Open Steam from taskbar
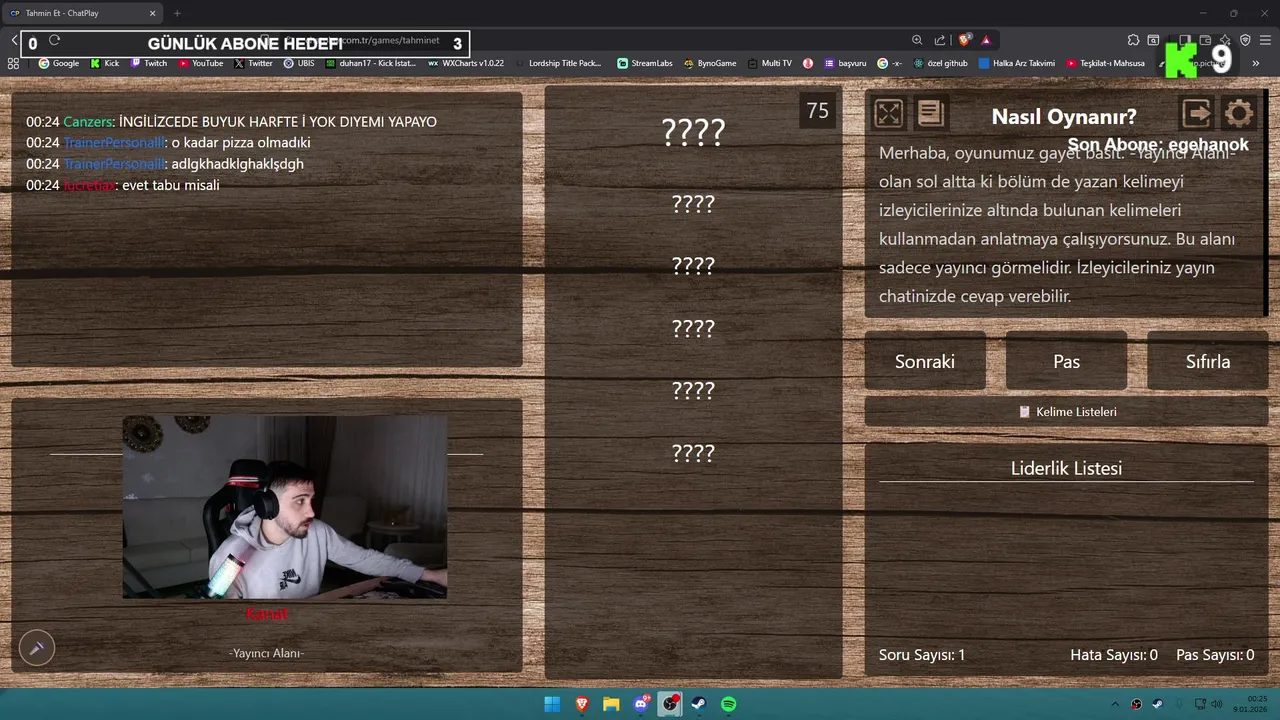Viewport: 1280px width, 720px height. point(699,704)
